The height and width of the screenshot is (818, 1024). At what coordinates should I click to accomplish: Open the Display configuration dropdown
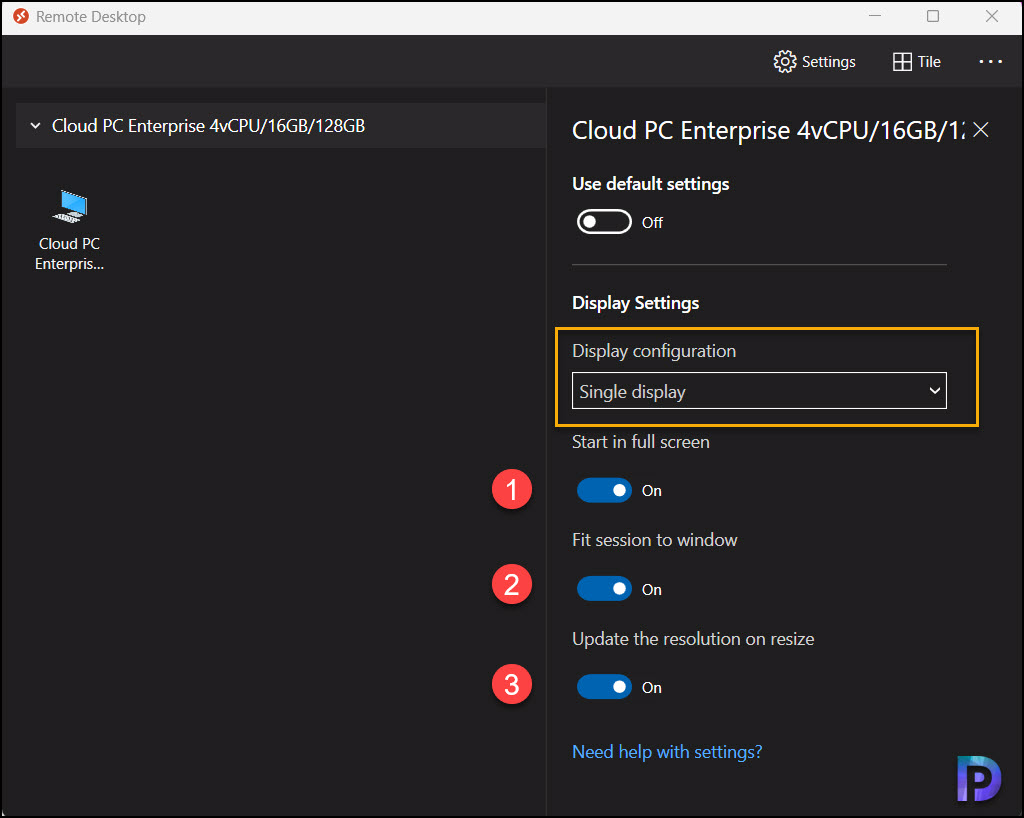click(x=759, y=391)
